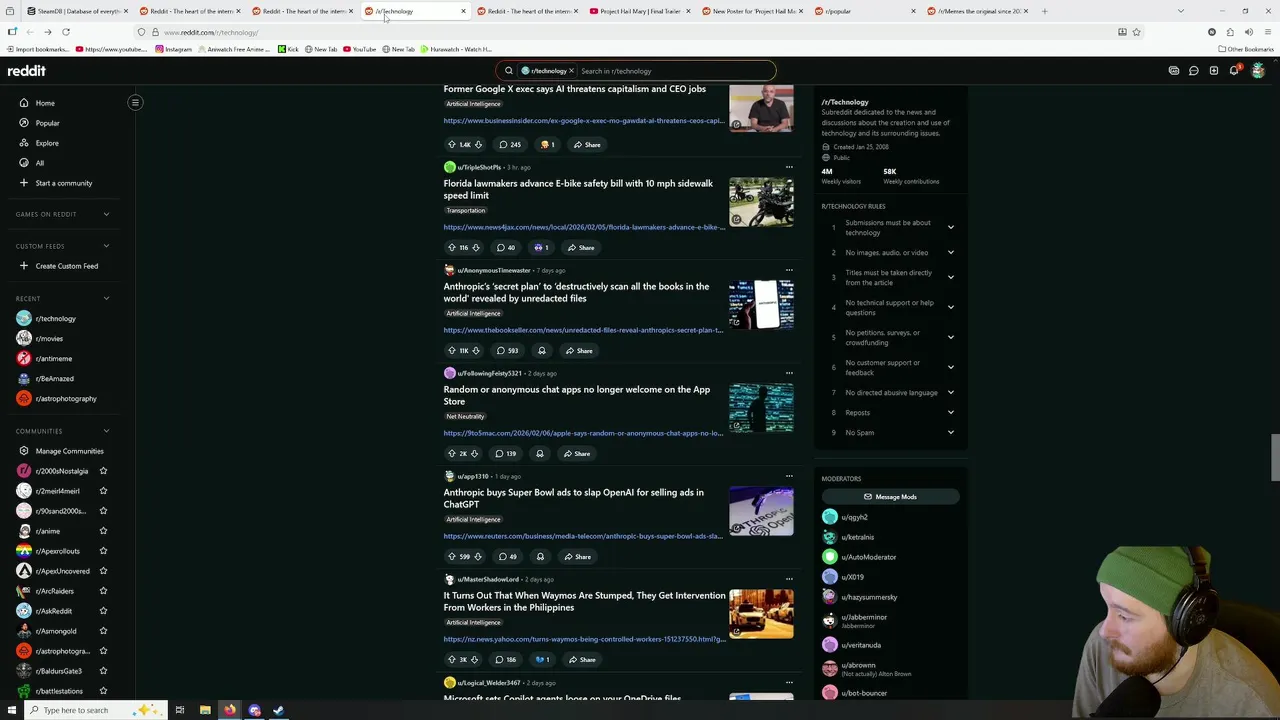
Task: Collapse the Custom Feeds section
Action: coord(106,246)
